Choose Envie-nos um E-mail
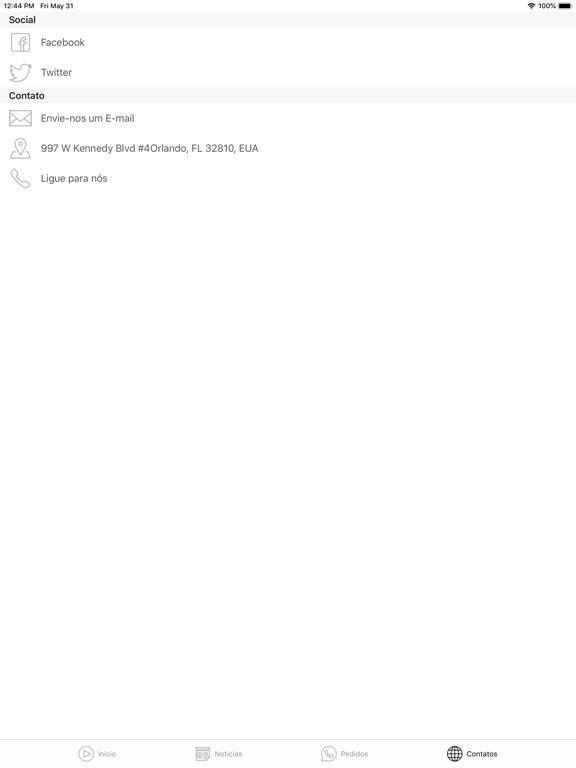 pyautogui.click(x=288, y=118)
